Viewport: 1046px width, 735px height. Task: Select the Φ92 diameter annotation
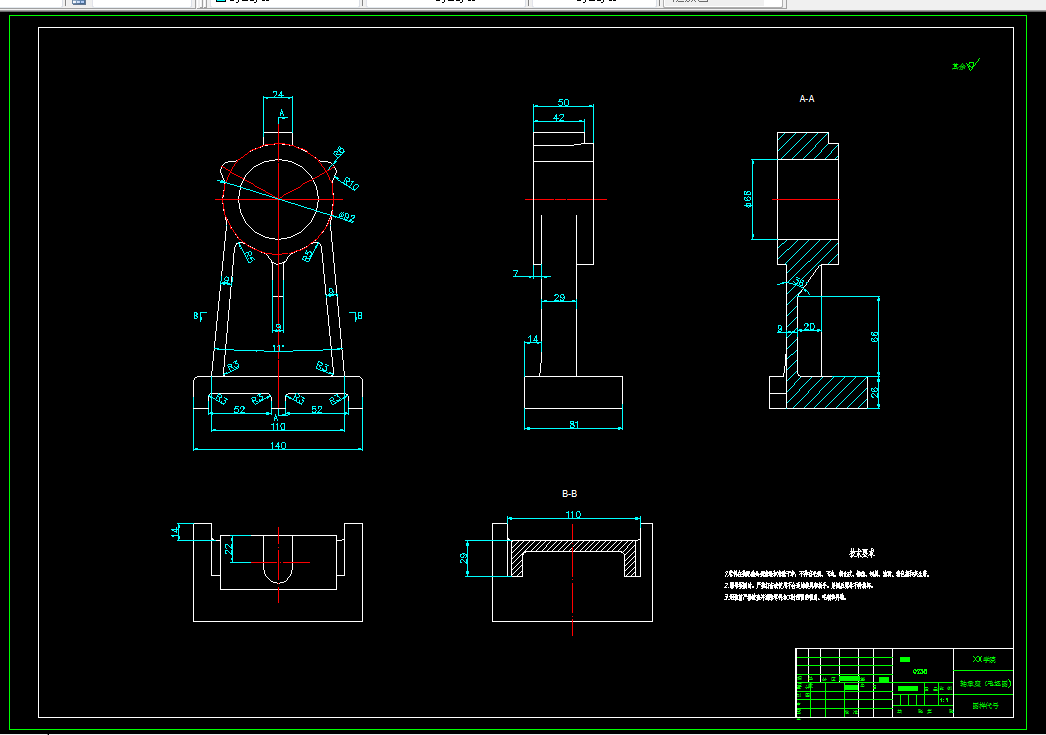(347, 217)
